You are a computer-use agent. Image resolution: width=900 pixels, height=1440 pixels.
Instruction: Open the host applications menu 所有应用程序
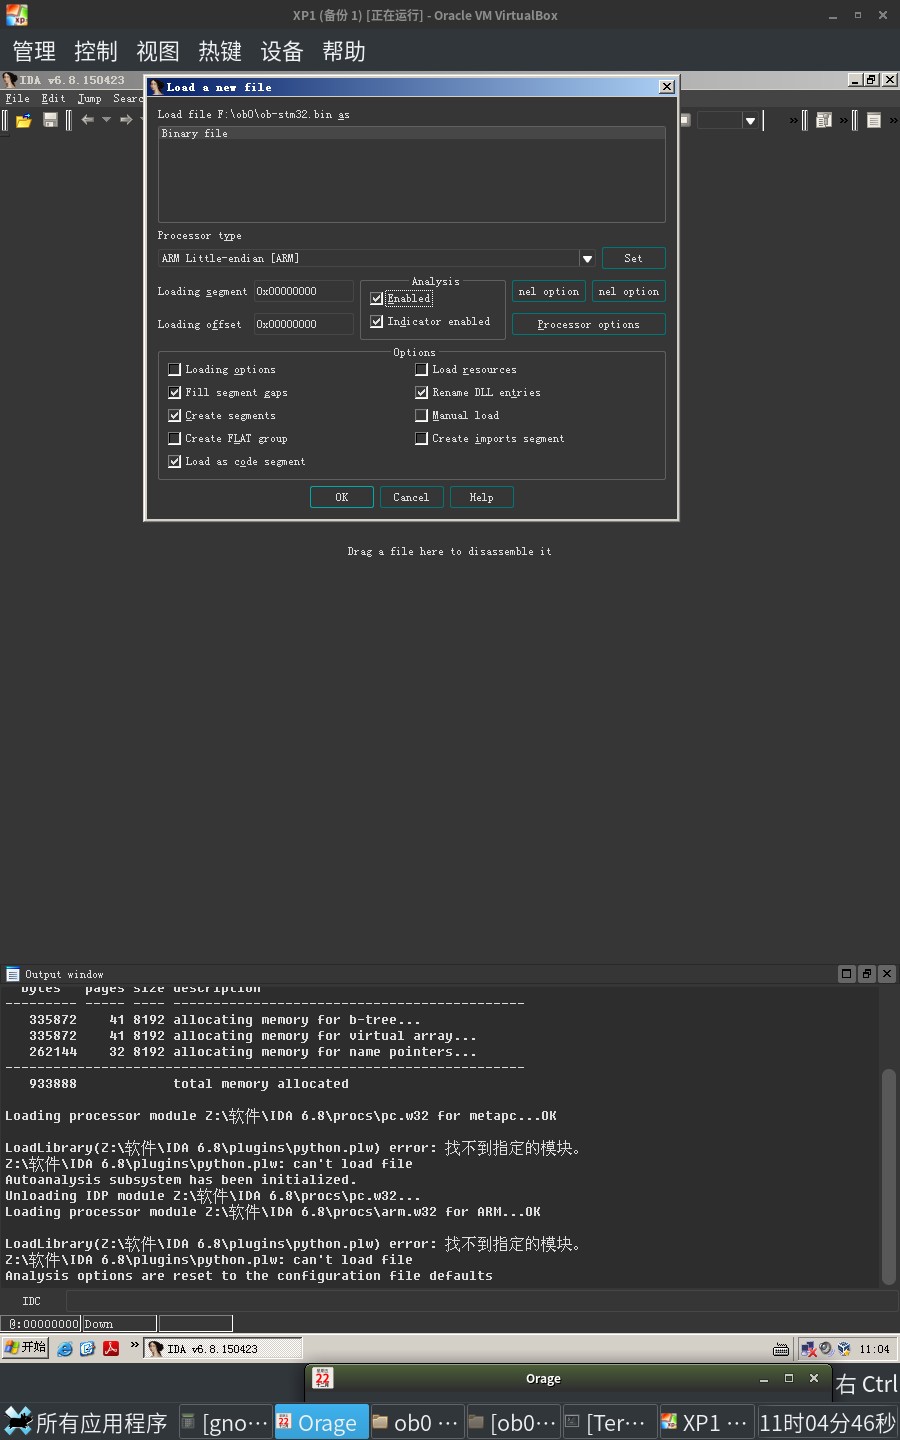coord(86,1422)
